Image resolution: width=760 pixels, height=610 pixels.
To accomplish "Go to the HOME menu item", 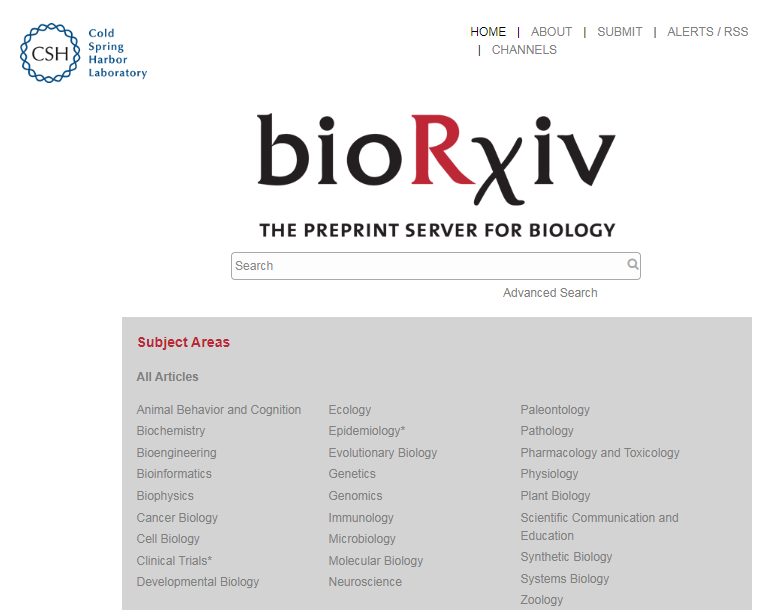I will tap(488, 32).
